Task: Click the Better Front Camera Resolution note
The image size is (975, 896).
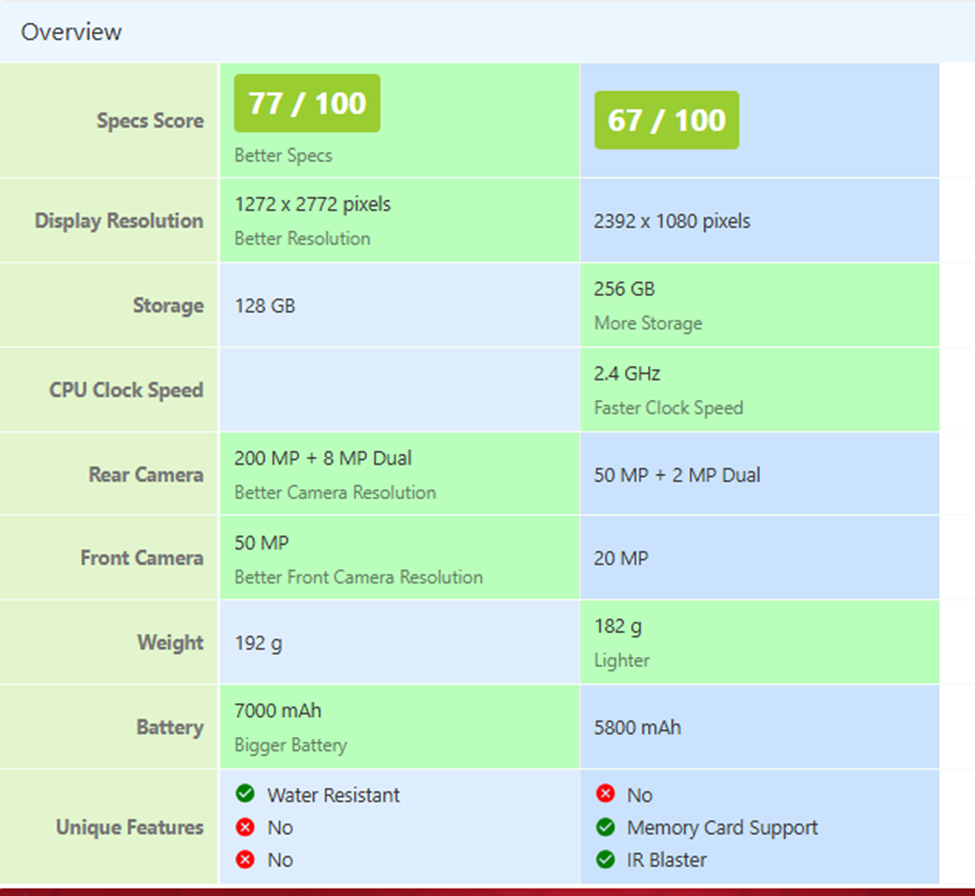Action: point(358,577)
